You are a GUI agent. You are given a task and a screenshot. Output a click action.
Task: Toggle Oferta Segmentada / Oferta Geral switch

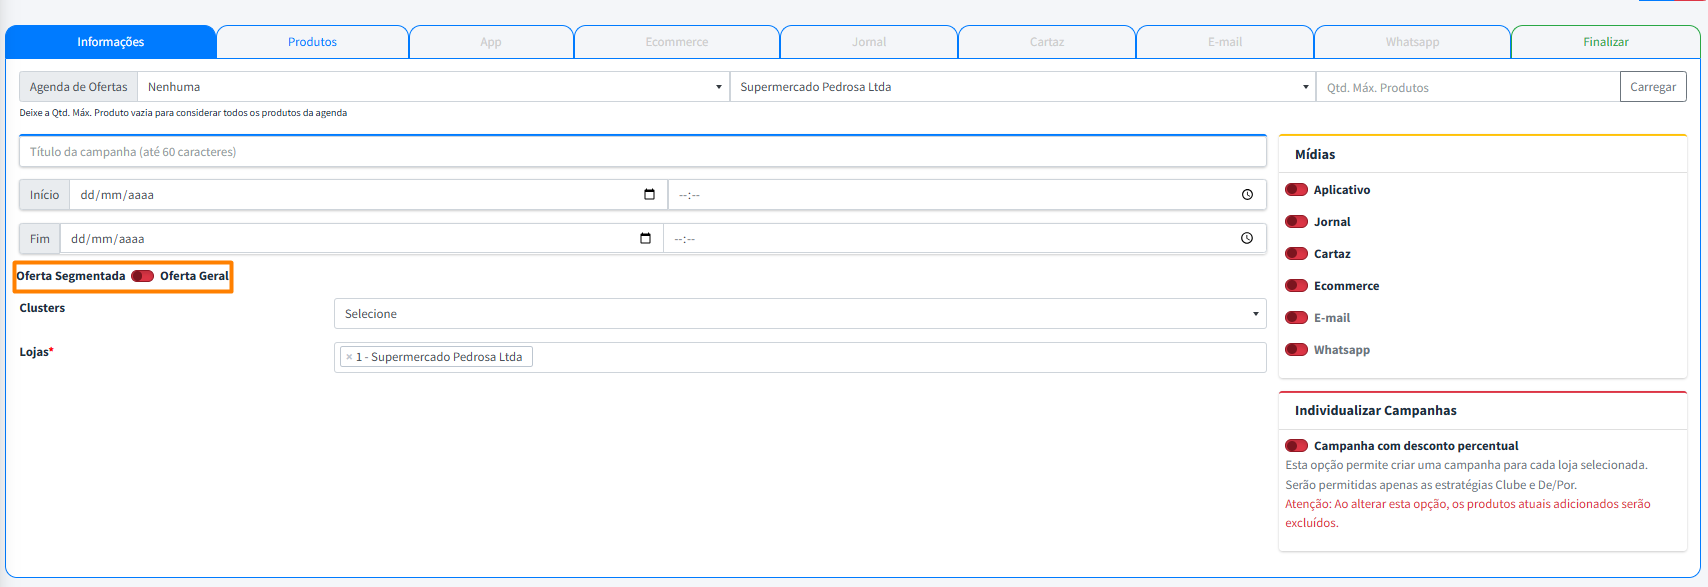142,276
